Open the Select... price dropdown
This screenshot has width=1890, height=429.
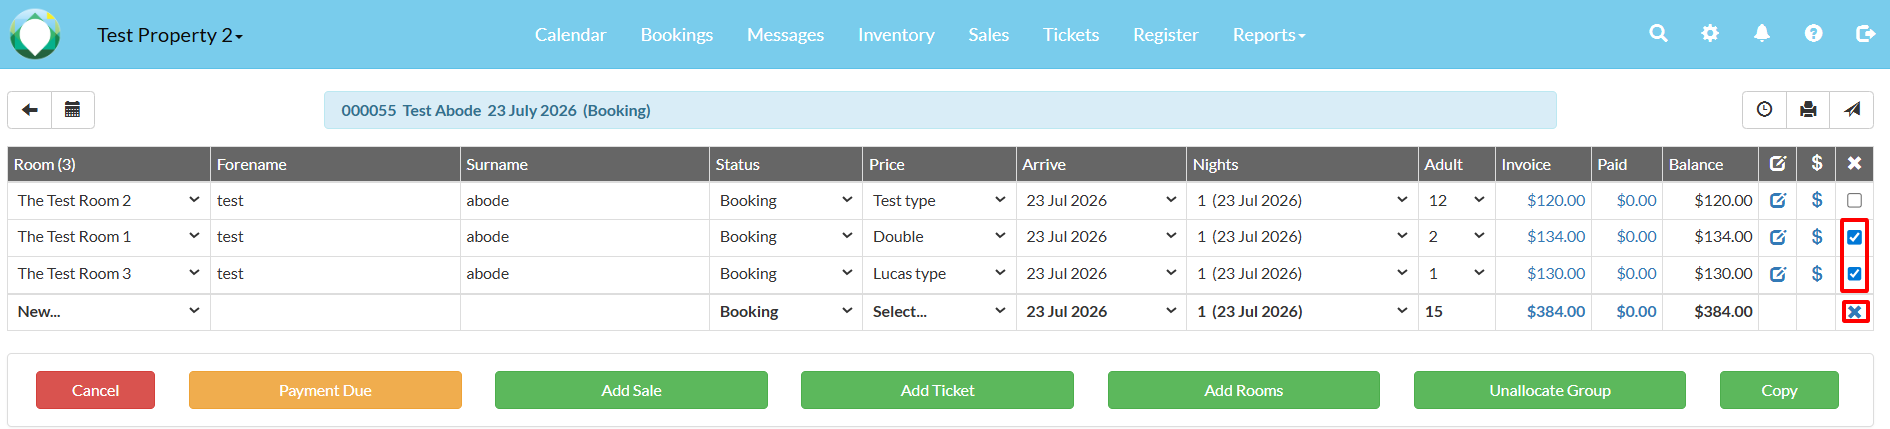939,312
